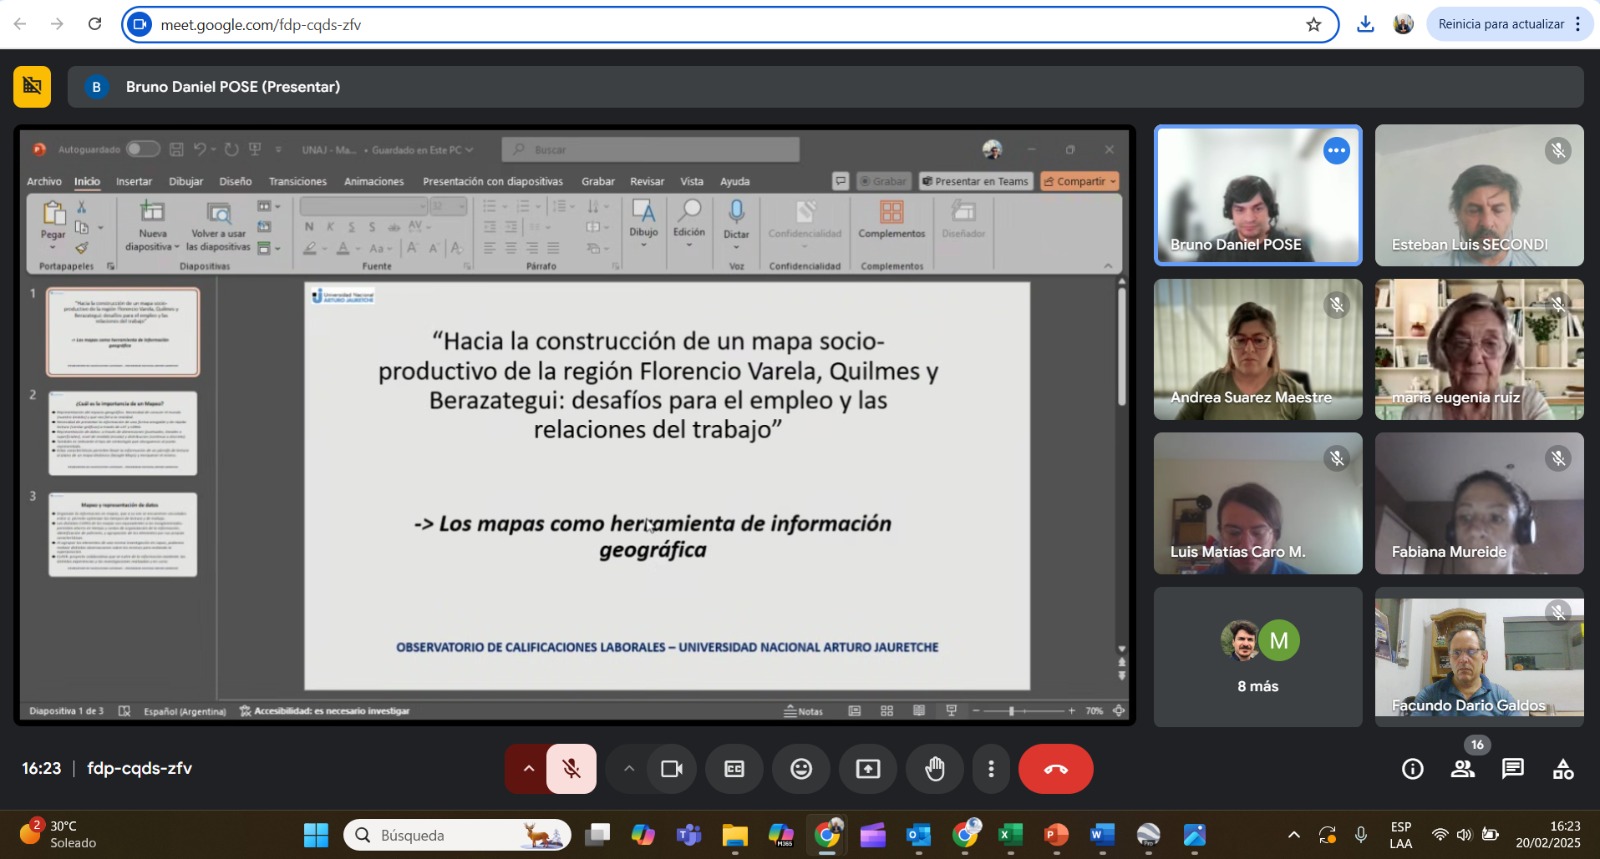Click the present screen icon
Viewport: 1600px width, 859px height.
pyautogui.click(x=868, y=769)
